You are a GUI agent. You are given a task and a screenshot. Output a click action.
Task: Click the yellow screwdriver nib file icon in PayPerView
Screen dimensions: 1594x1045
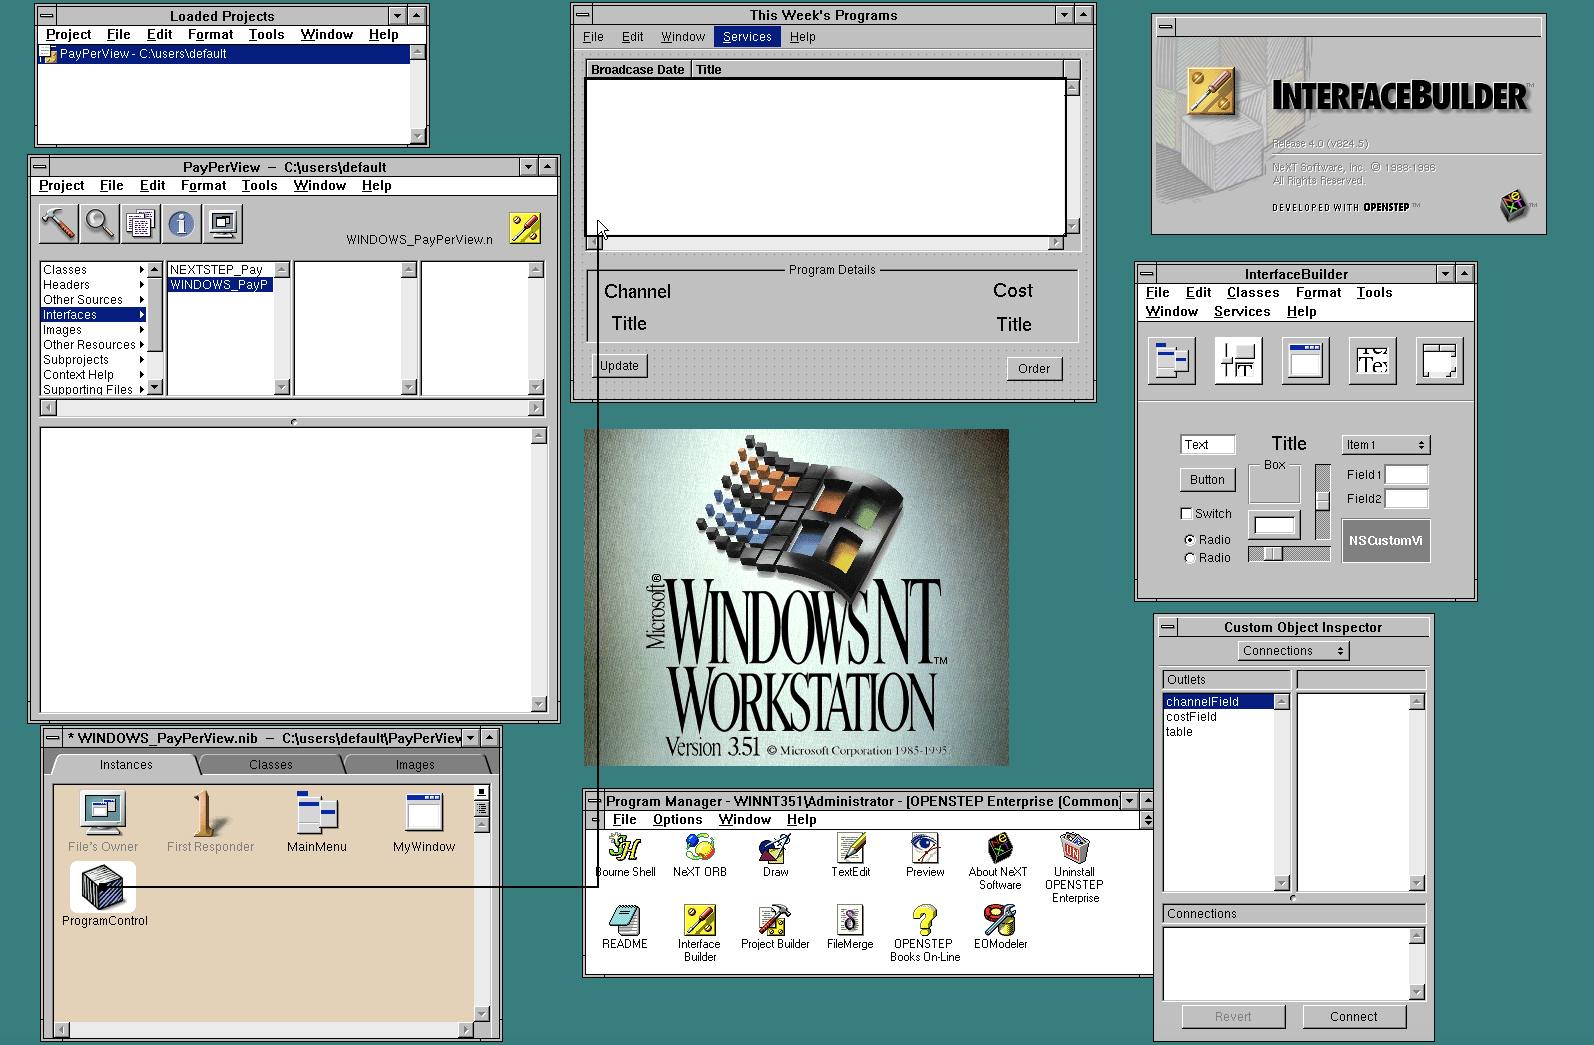point(525,228)
